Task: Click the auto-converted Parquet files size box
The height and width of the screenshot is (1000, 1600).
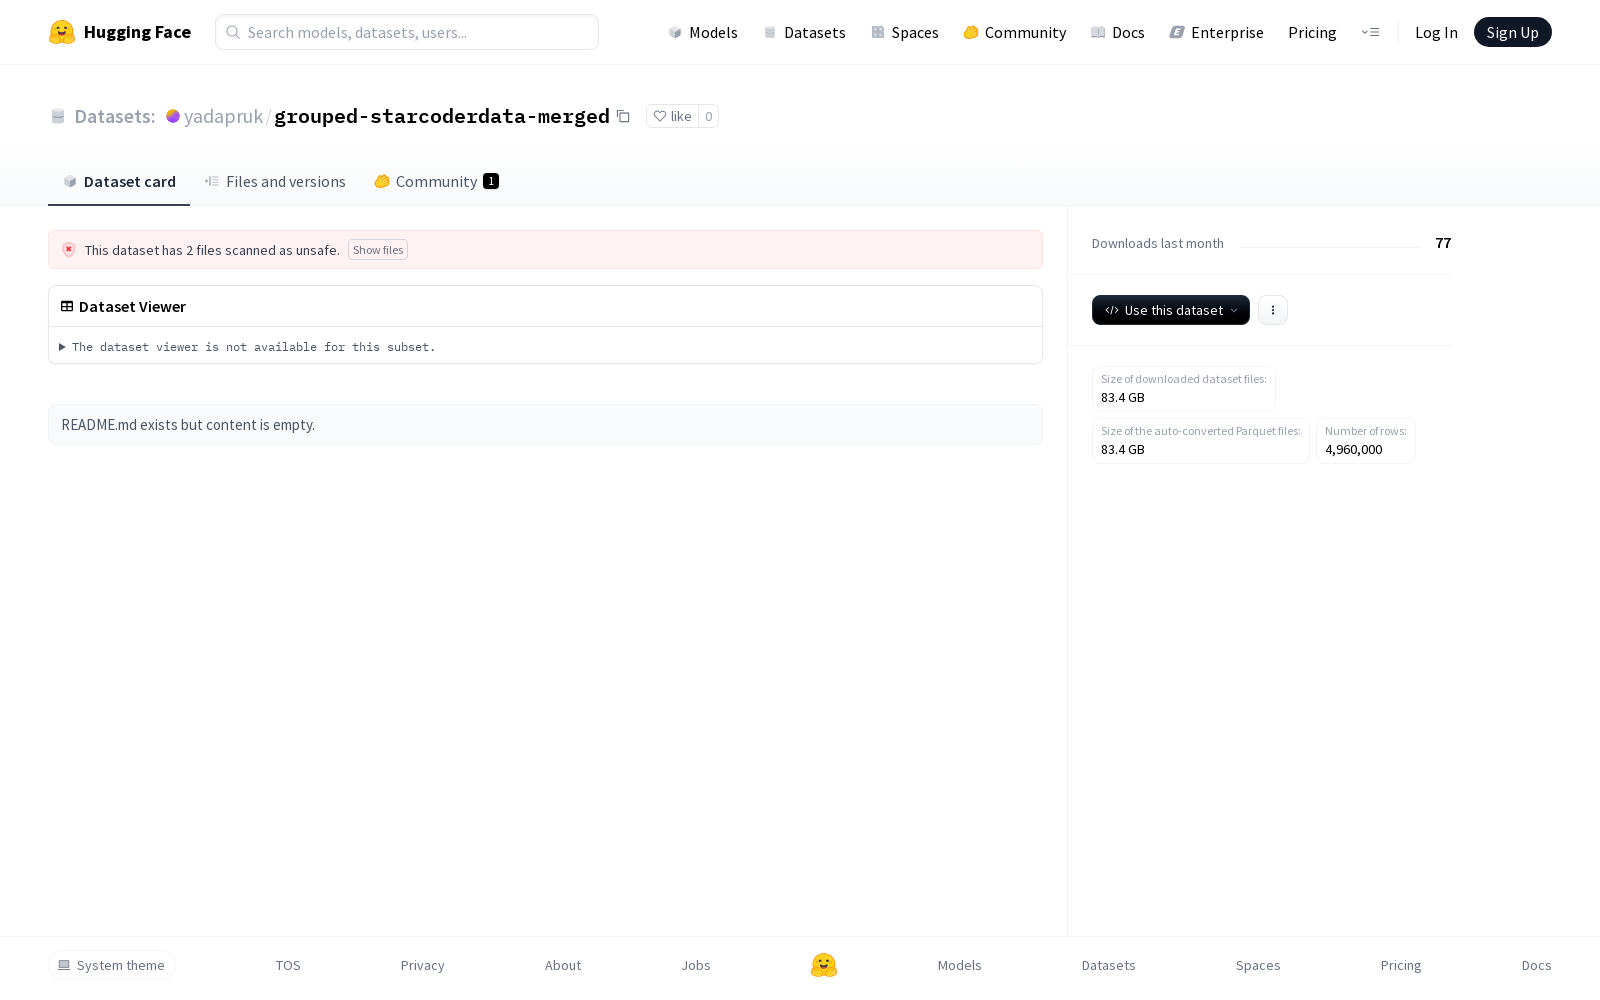Action: coord(1201,441)
